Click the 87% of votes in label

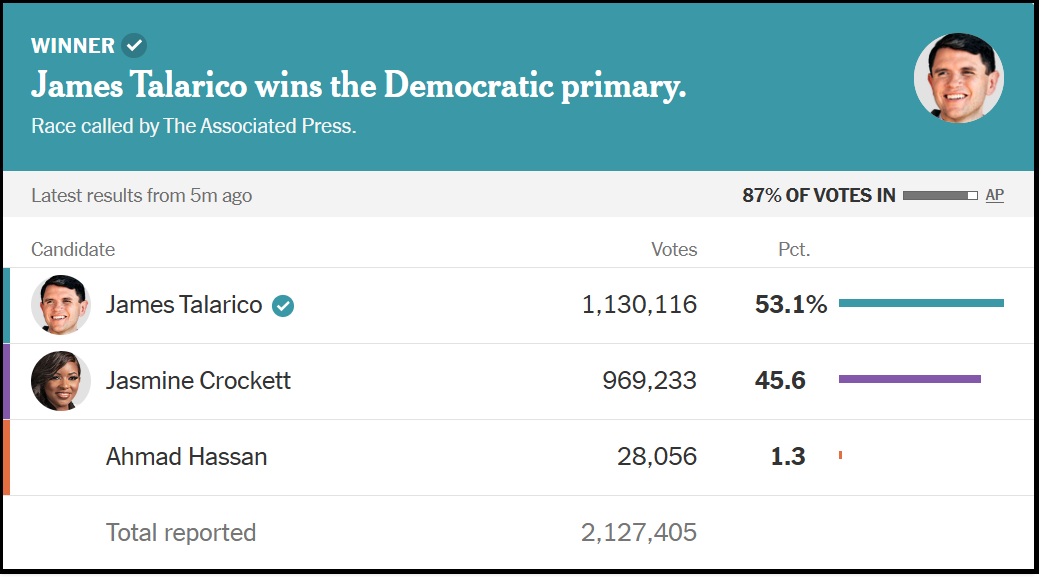[x=818, y=195]
